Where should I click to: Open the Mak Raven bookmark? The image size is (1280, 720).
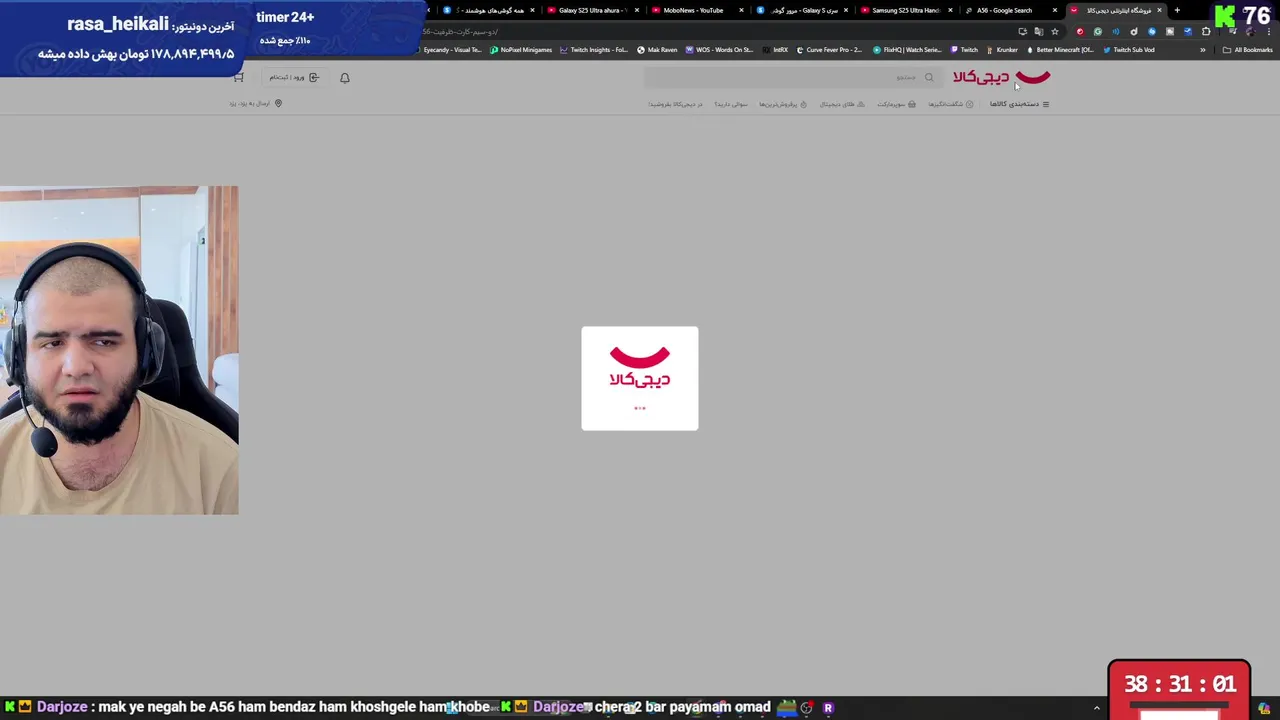[658, 50]
